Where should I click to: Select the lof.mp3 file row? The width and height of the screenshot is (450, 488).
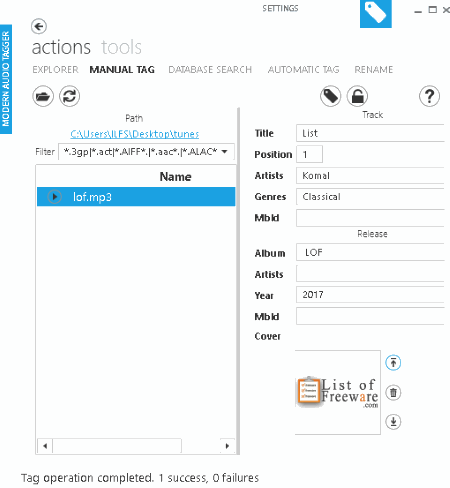coord(136,197)
